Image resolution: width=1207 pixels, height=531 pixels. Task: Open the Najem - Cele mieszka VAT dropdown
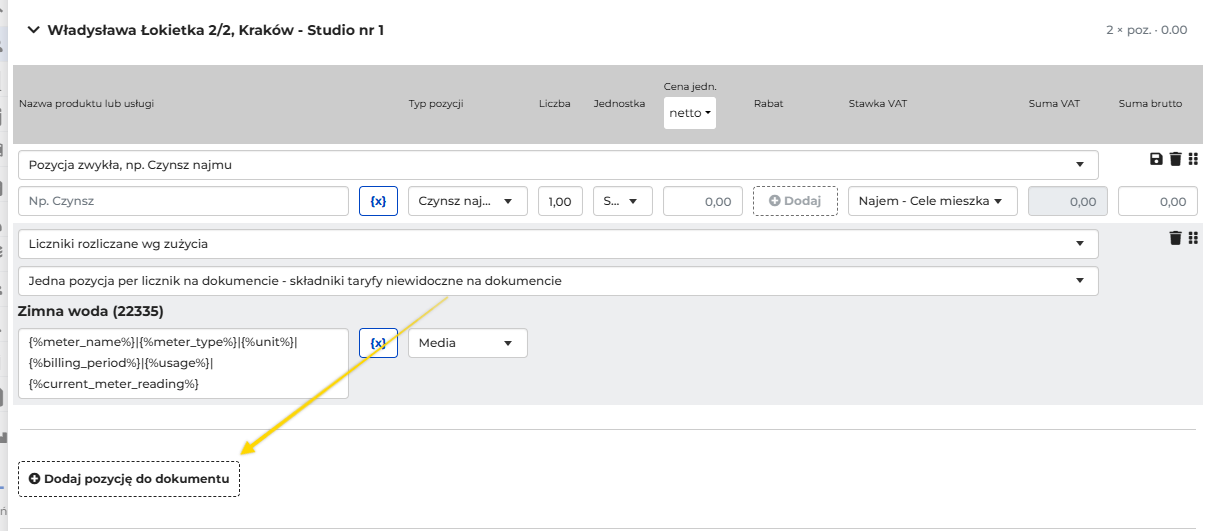(x=933, y=201)
